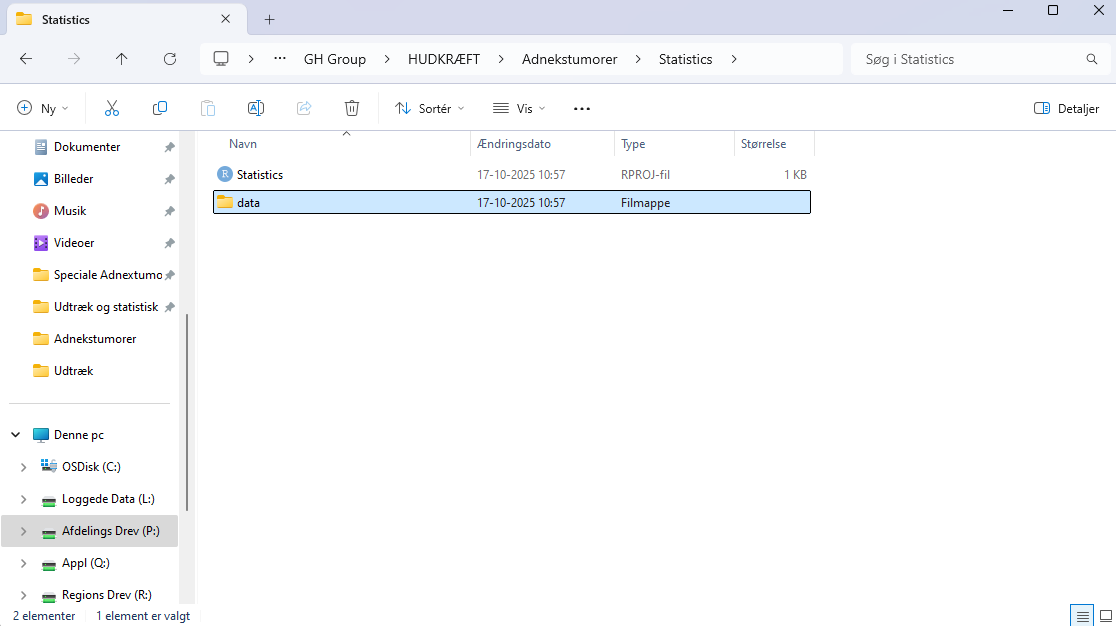Open the three-dots more options menu
1116x626 pixels.
point(582,108)
